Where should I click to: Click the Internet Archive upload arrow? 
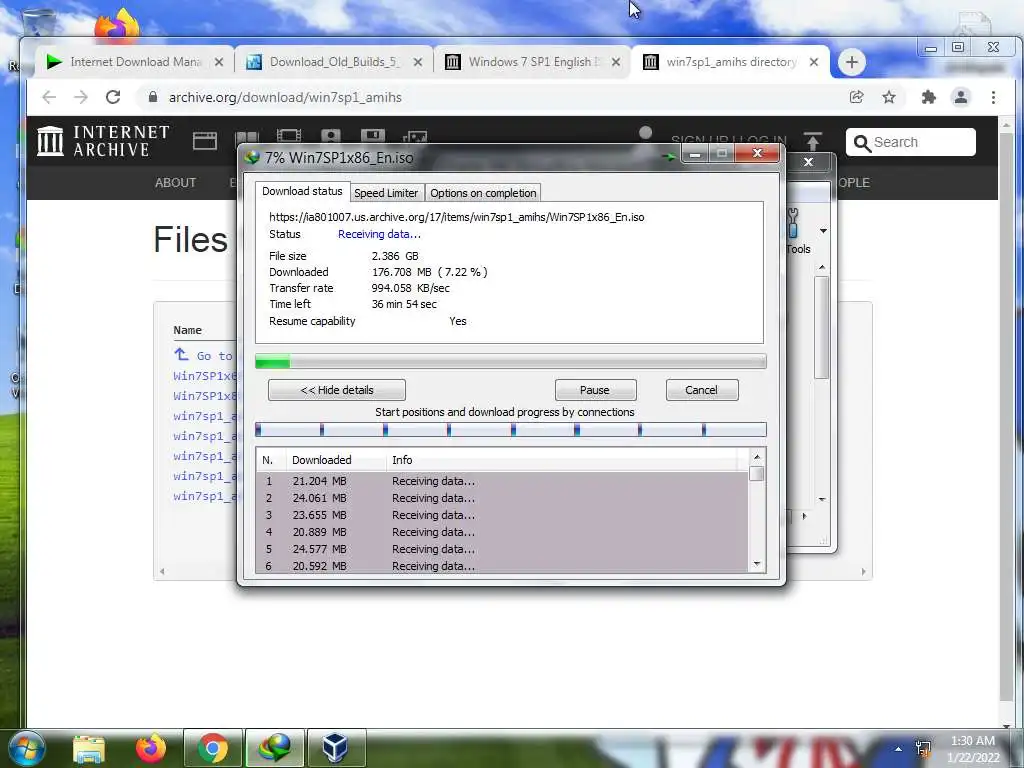click(813, 141)
